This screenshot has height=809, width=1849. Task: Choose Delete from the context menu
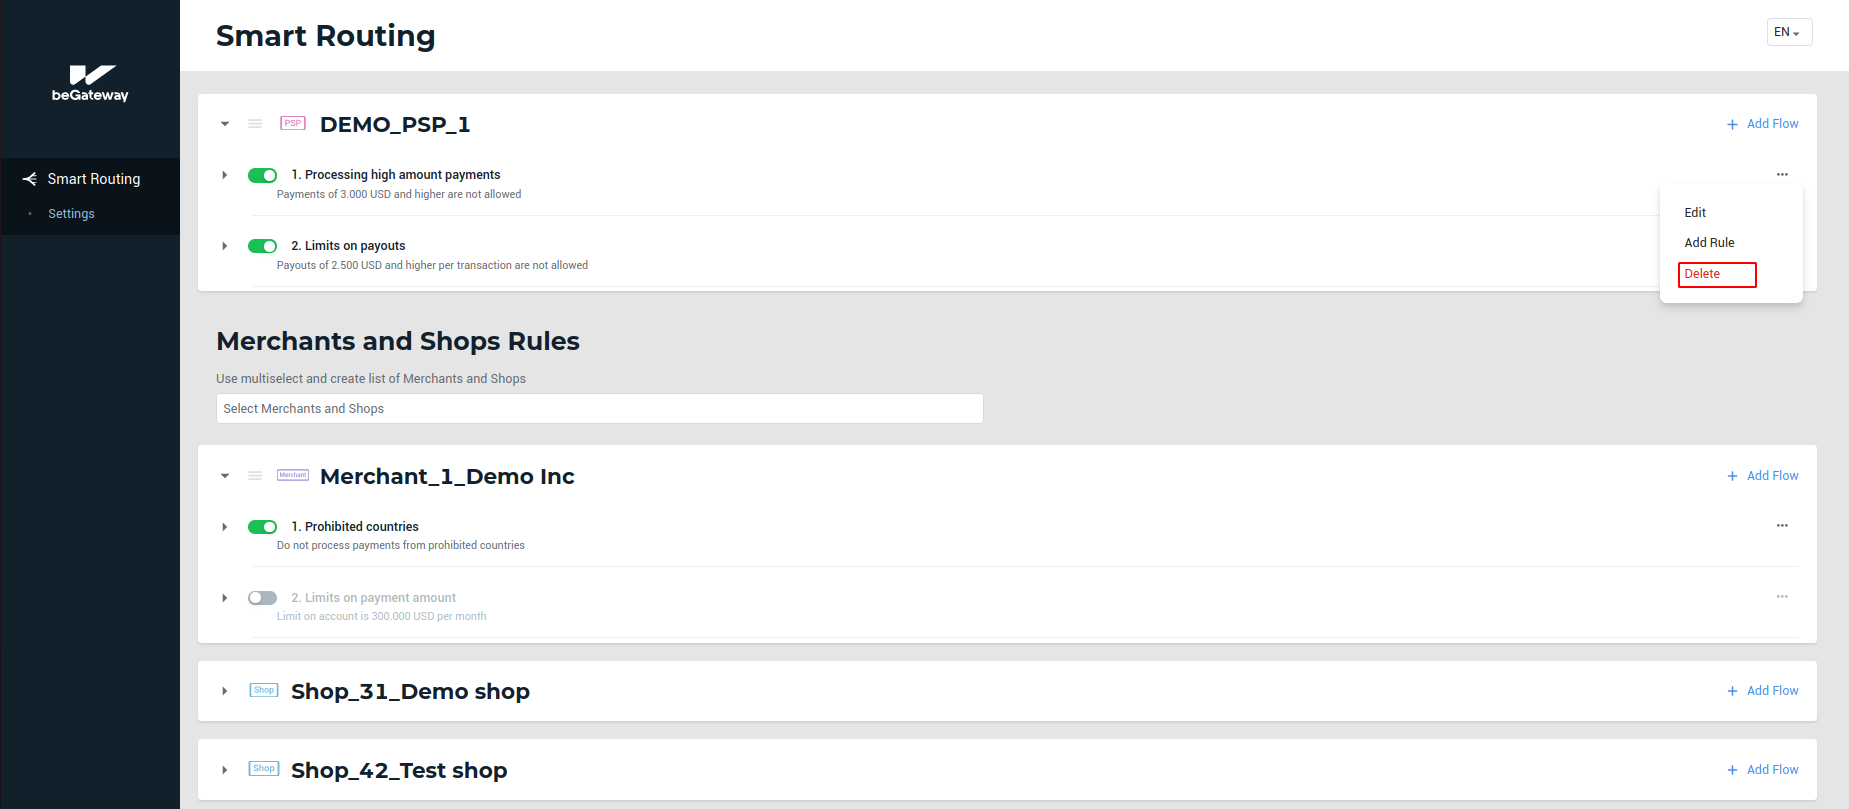coord(1716,274)
